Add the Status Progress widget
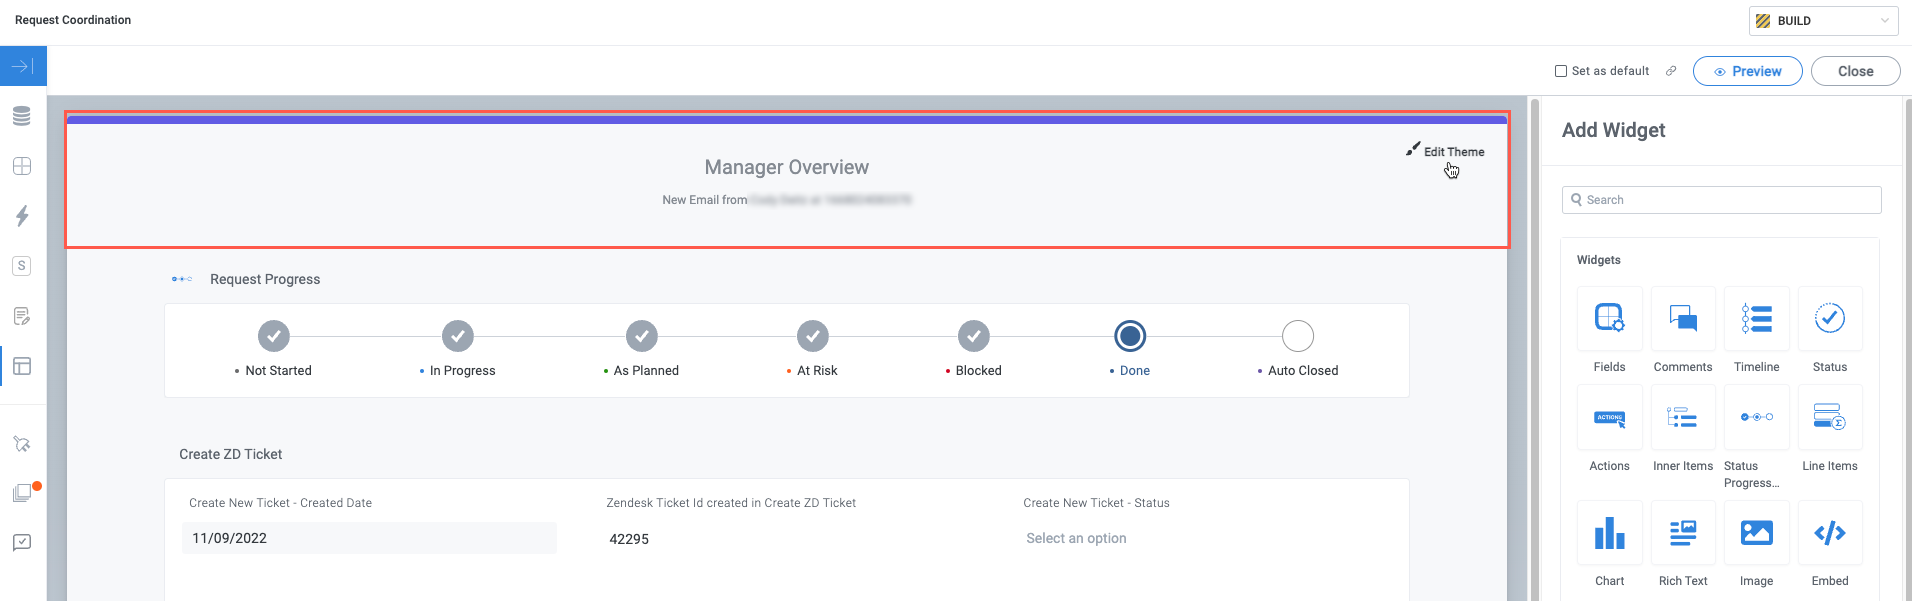Image resolution: width=1912 pixels, height=601 pixels. [x=1756, y=418]
